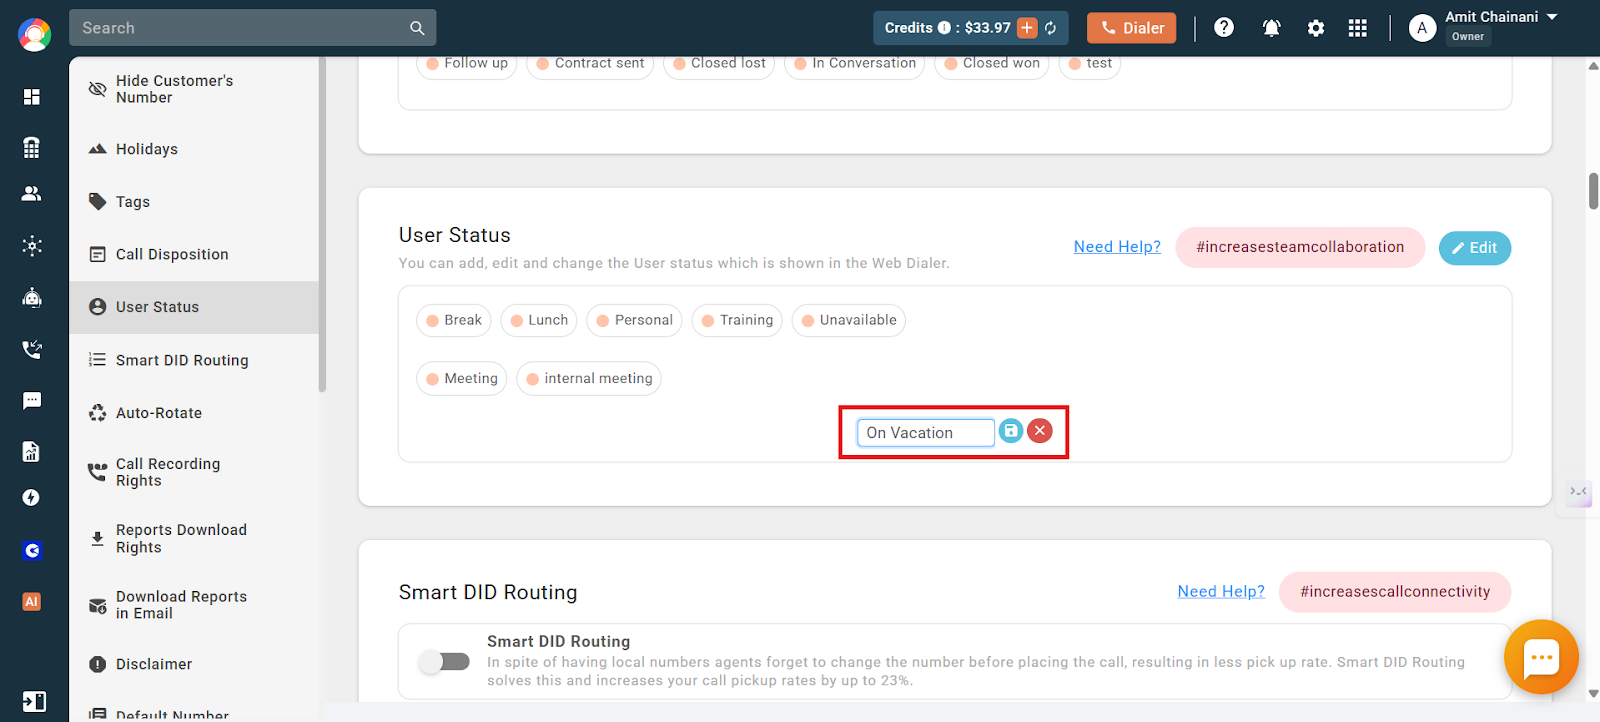The height and width of the screenshot is (722, 1600).
Task: Open the building icon in the left rail
Action: coord(32,147)
